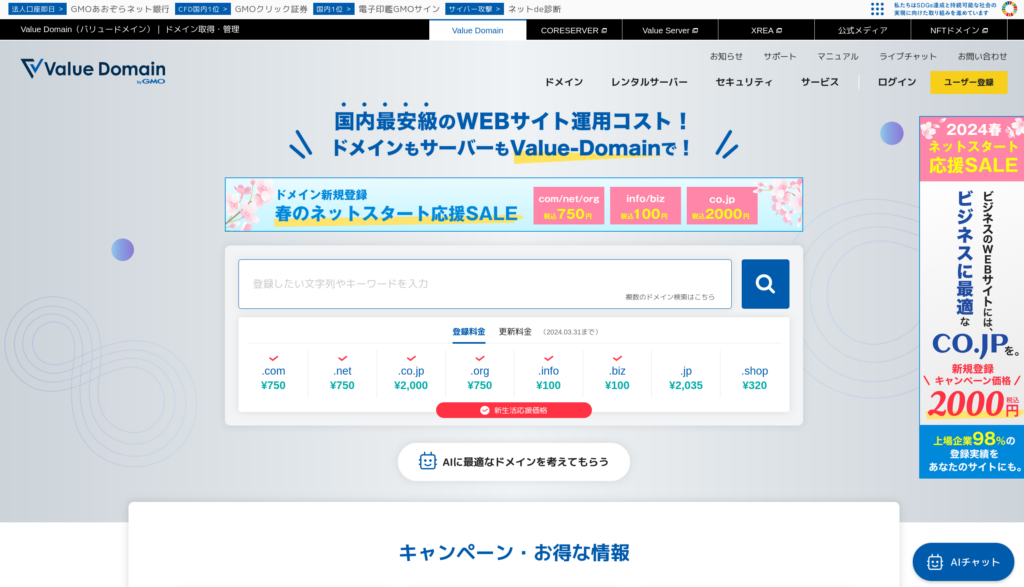Viewport: 1024px width, 587px height.
Task: Click AIに最適なドメインを考えてもらう button
Action: tap(514, 462)
